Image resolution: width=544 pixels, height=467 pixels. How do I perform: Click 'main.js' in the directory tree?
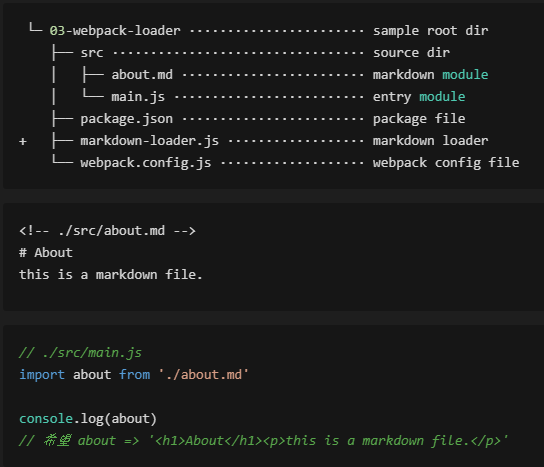point(138,97)
